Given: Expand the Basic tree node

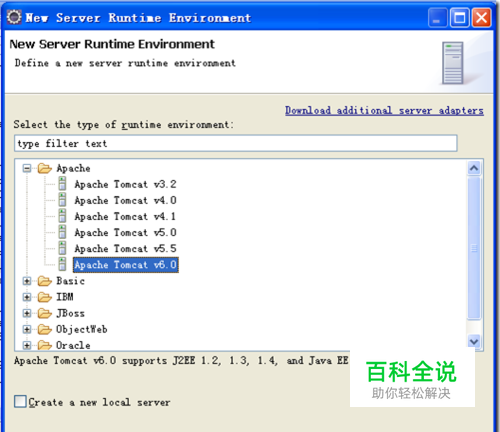Looking at the screenshot, I should tap(27, 281).
